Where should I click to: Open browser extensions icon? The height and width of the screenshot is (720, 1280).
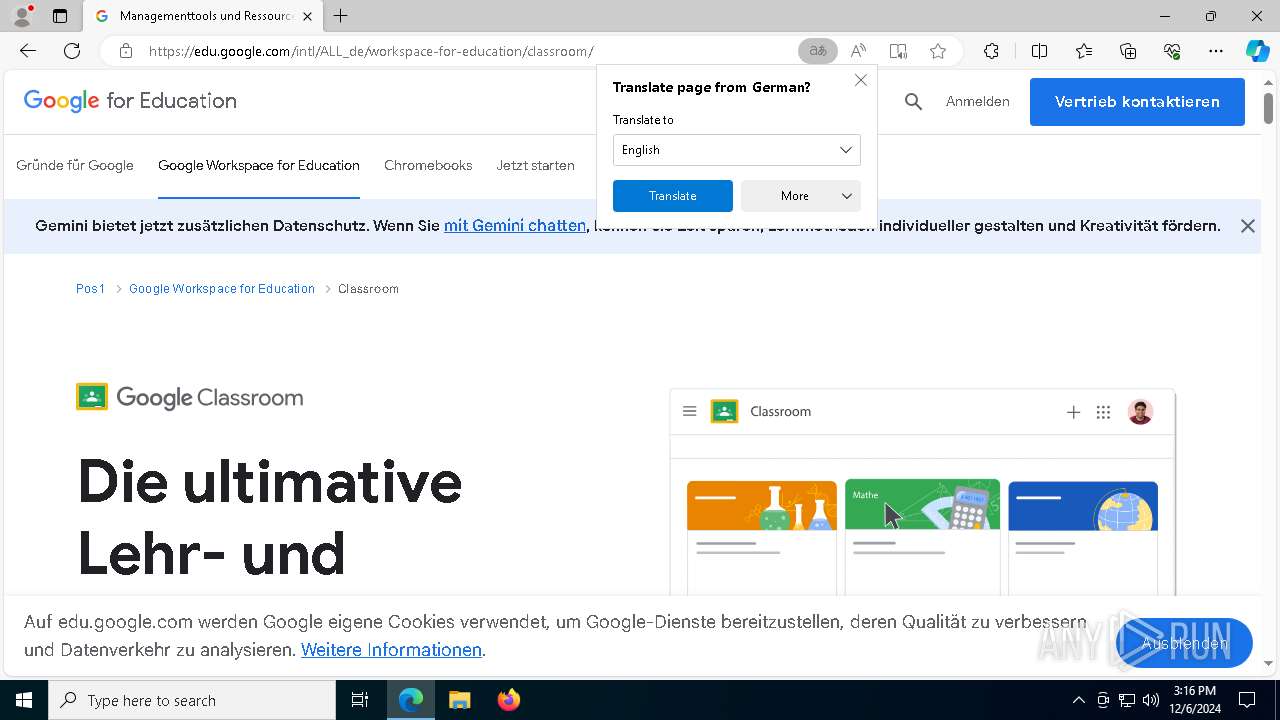coord(991,51)
